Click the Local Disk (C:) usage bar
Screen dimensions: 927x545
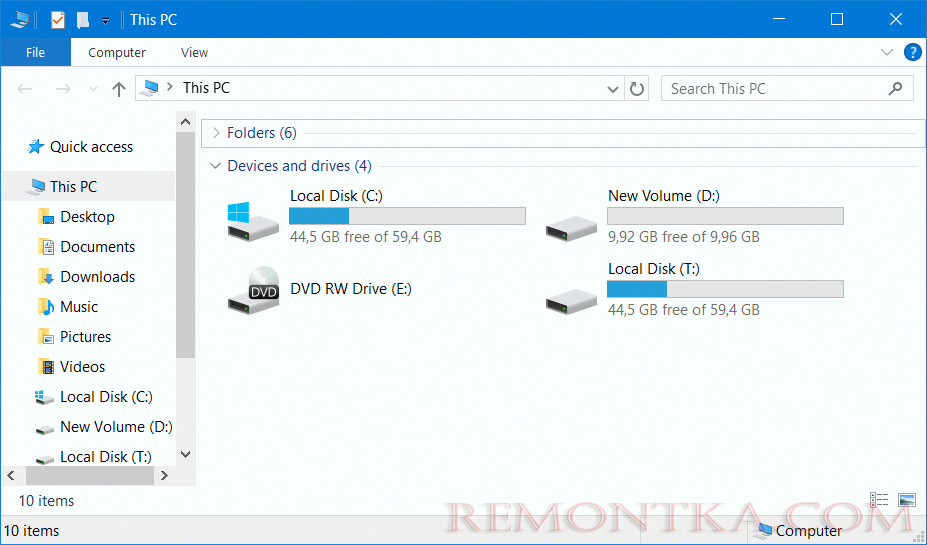click(407, 216)
